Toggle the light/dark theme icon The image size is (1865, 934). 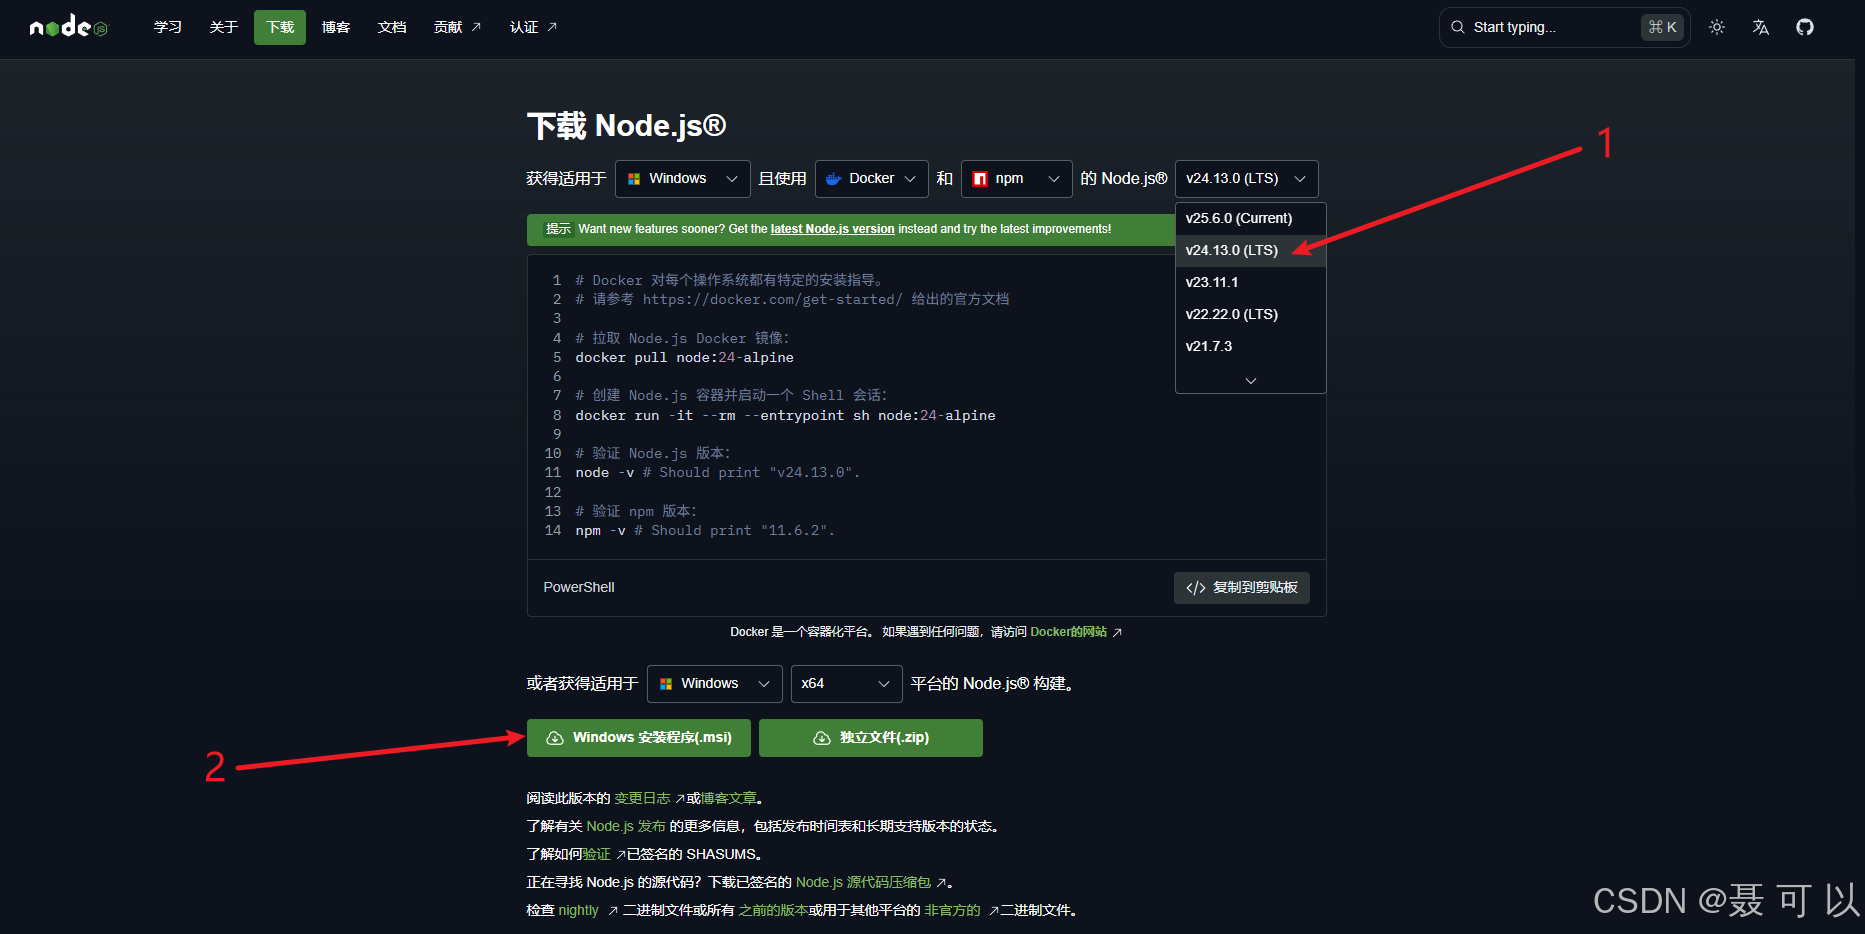click(1717, 27)
